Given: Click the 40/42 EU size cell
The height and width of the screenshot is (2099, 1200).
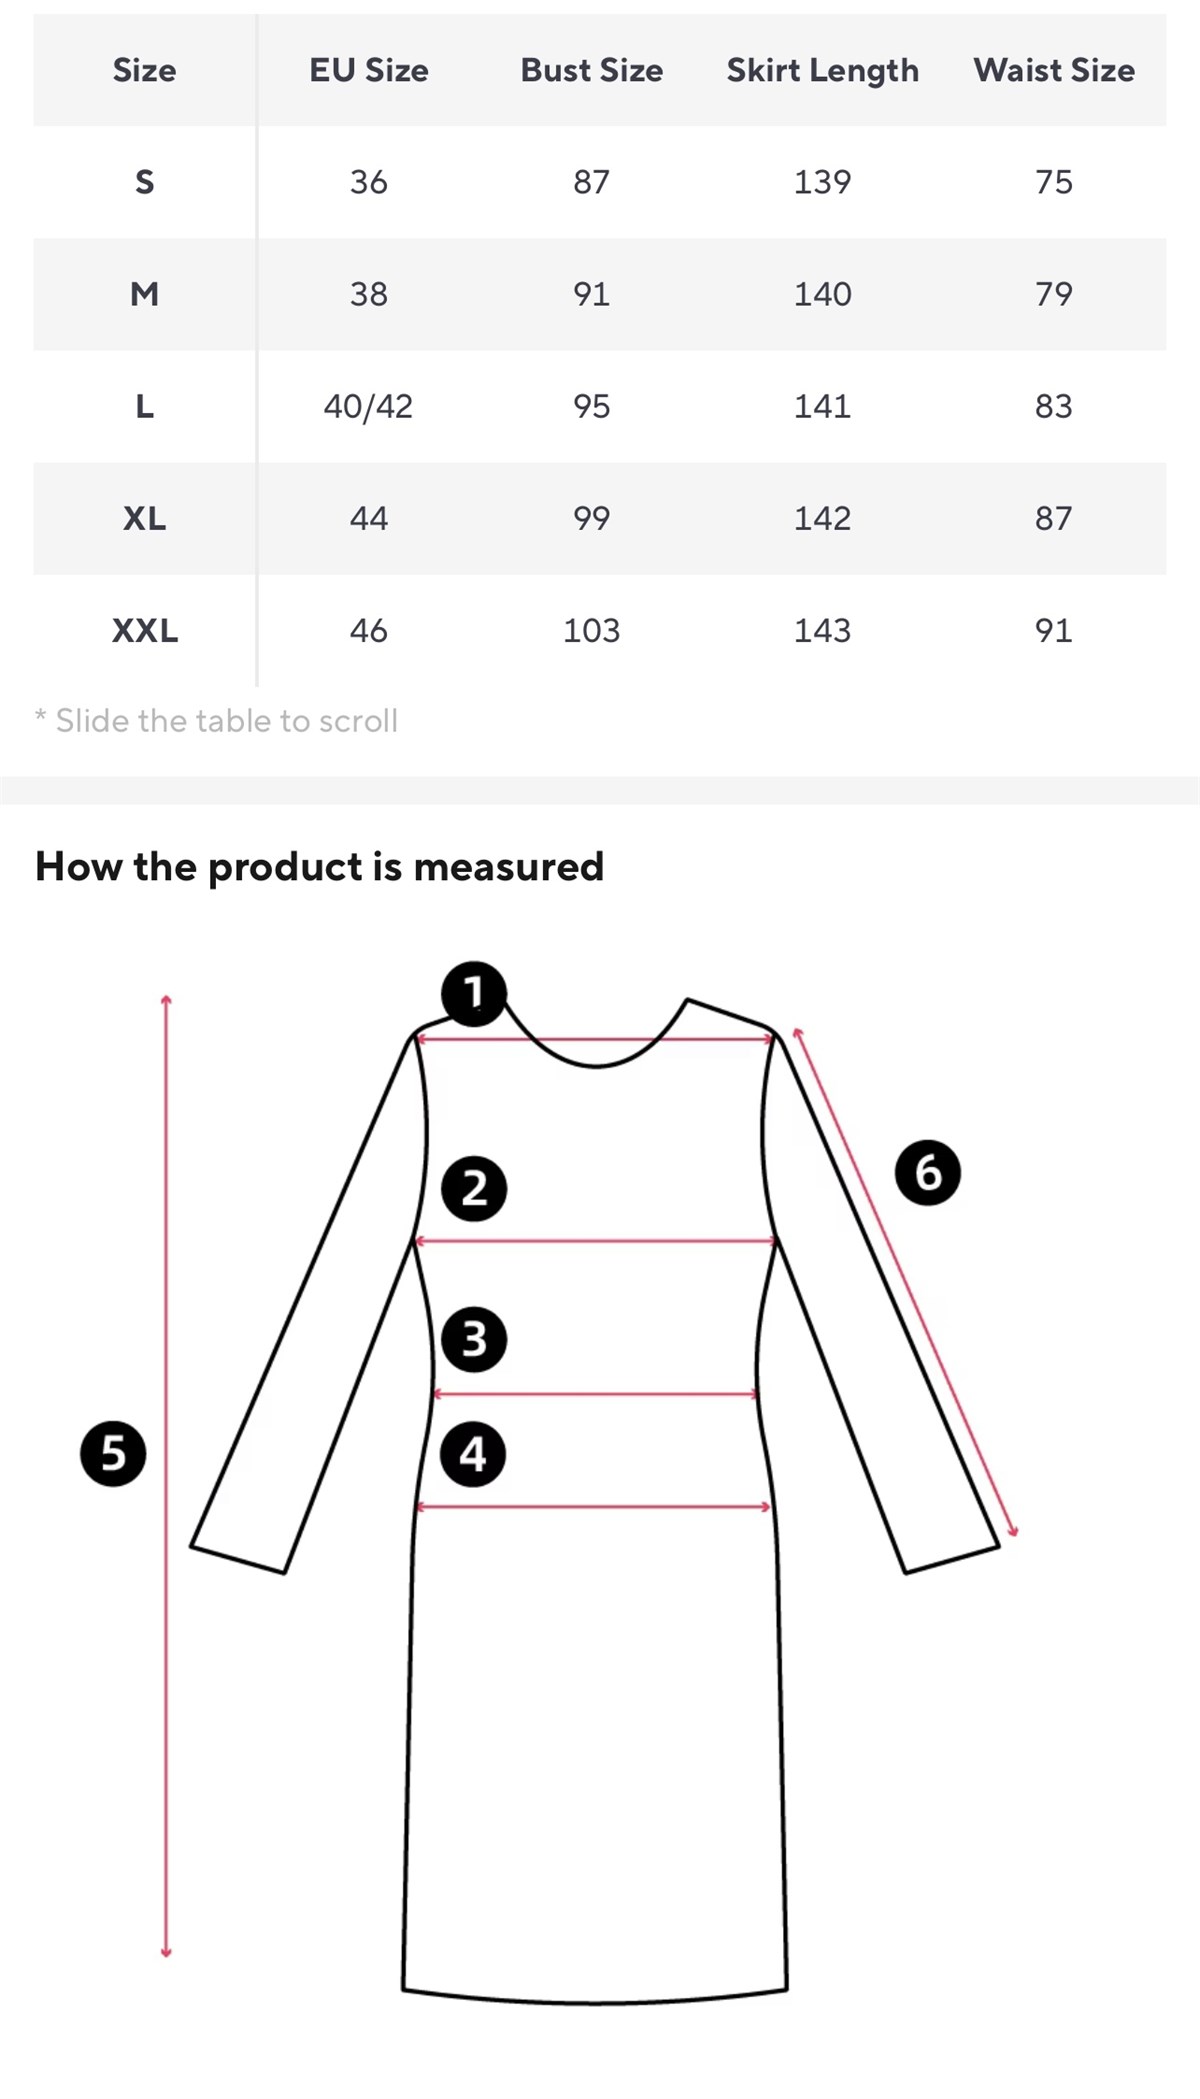Looking at the screenshot, I should pos(368,406).
